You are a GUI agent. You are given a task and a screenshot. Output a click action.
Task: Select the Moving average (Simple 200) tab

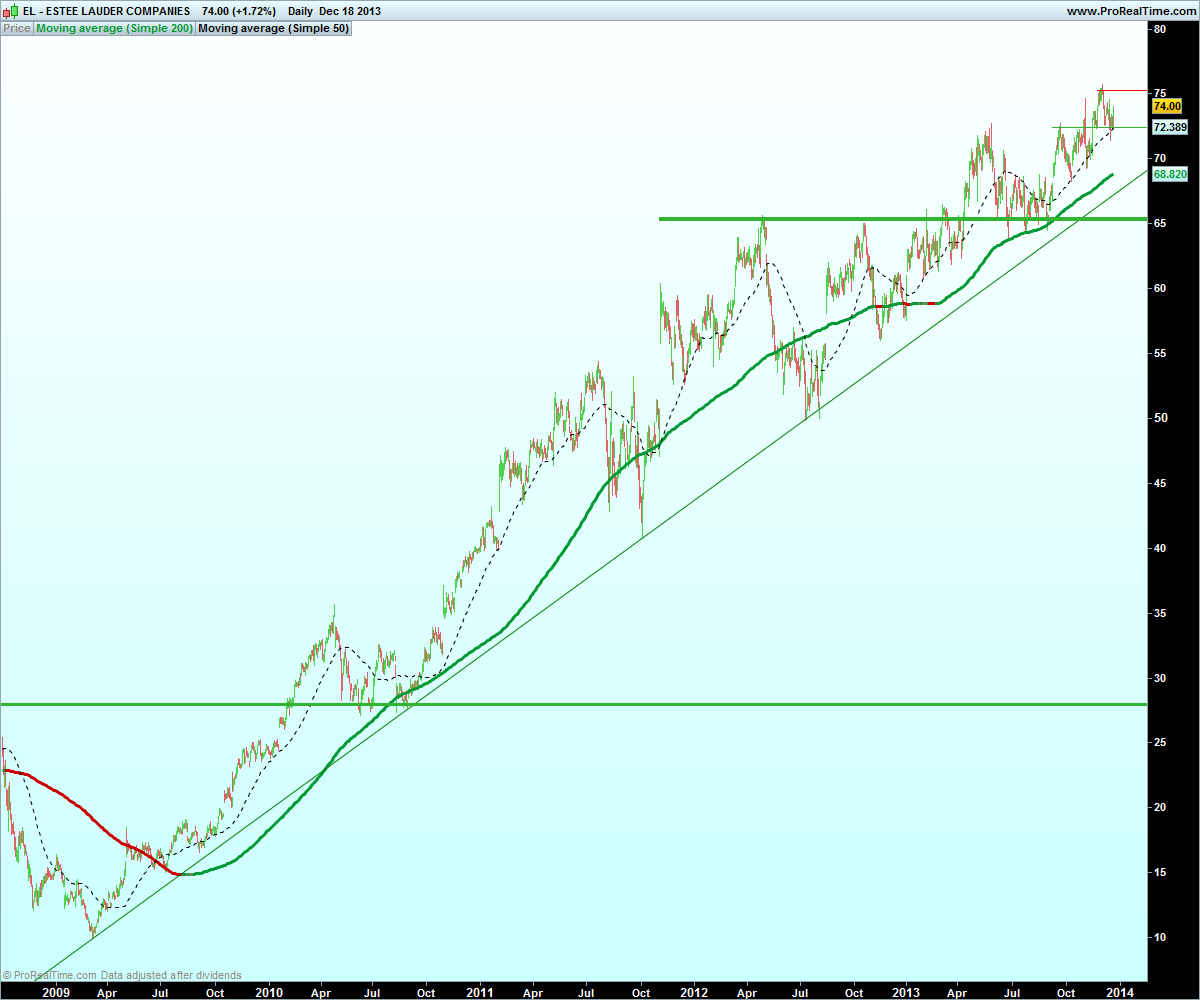(x=114, y=28)
